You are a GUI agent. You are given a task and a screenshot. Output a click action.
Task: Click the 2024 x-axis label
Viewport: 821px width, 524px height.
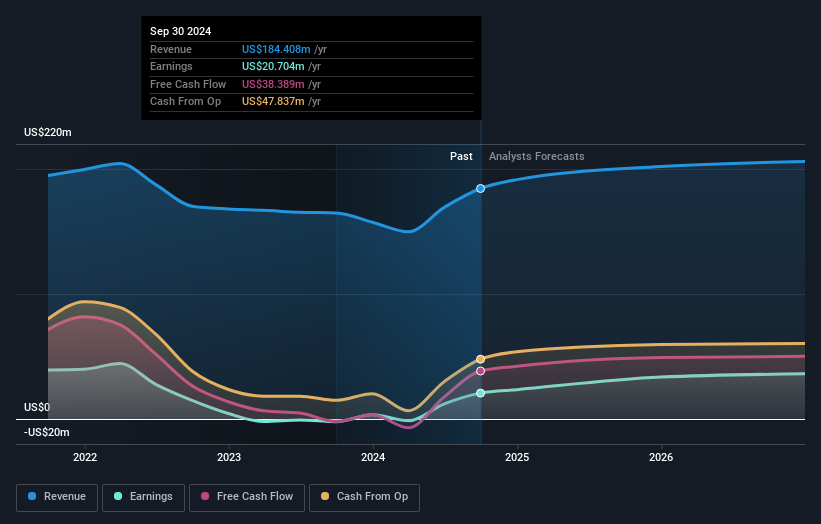click(x=373, y=457)
